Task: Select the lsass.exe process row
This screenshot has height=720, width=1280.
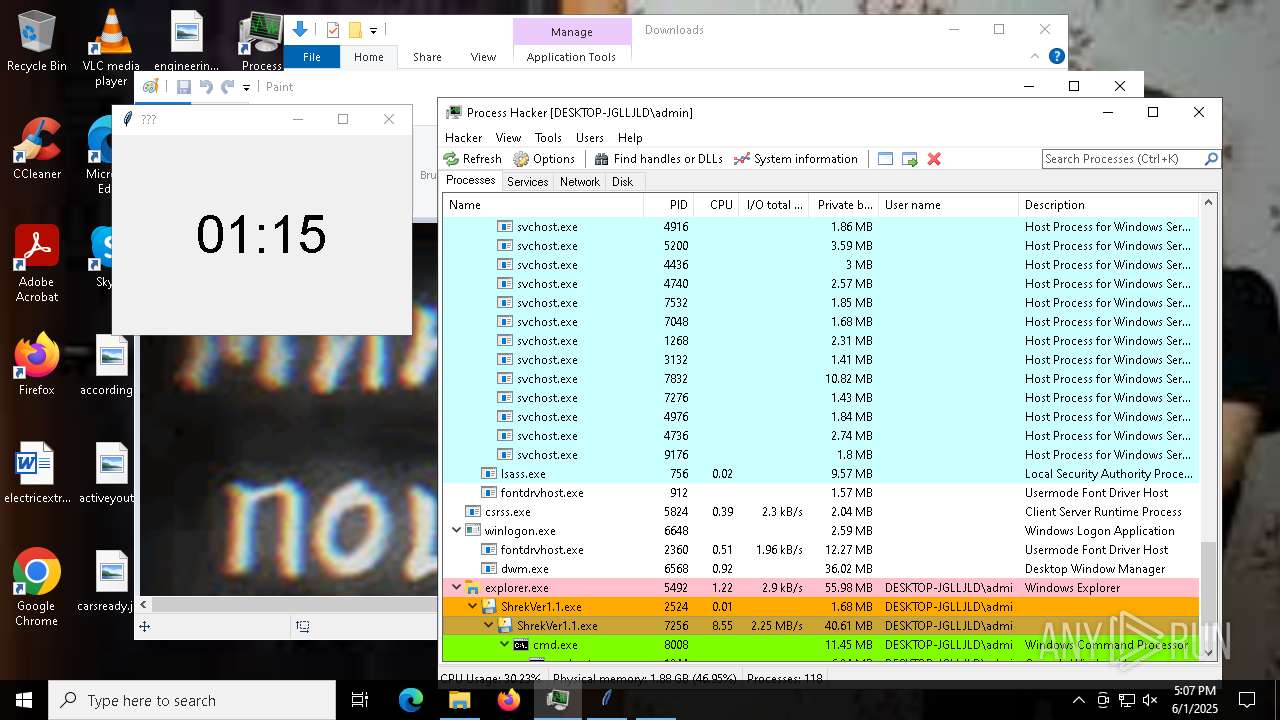Action: pos(821,474)
